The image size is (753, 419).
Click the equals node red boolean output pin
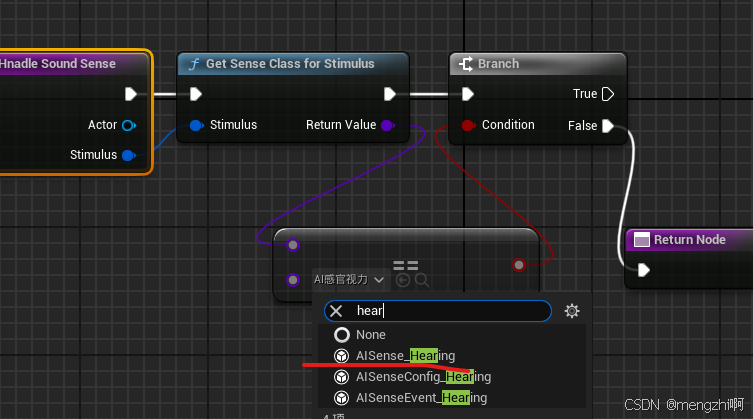(x=519, y=265)
